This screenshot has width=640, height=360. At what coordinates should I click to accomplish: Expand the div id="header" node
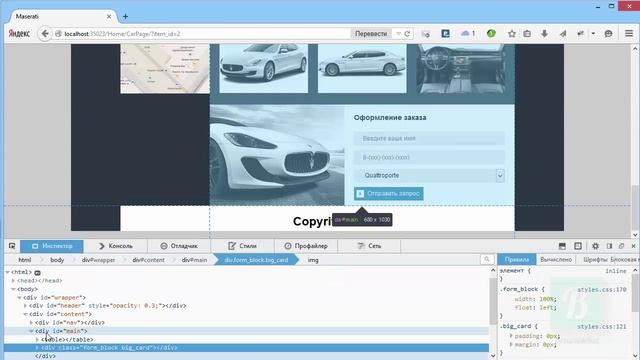[x=25, y=306]
